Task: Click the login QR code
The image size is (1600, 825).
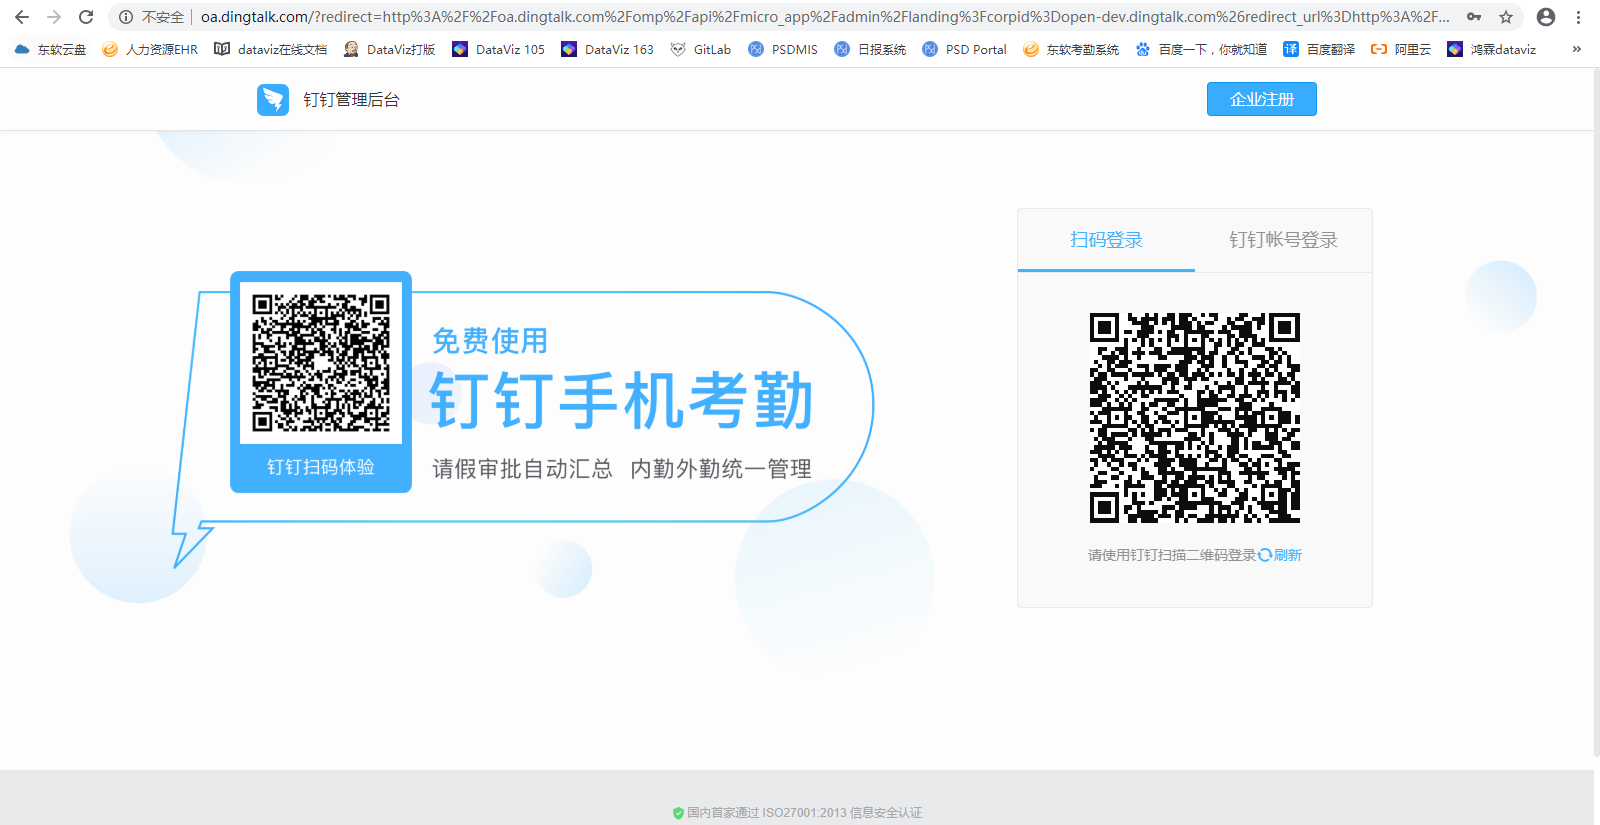Action: point(1195,418)
